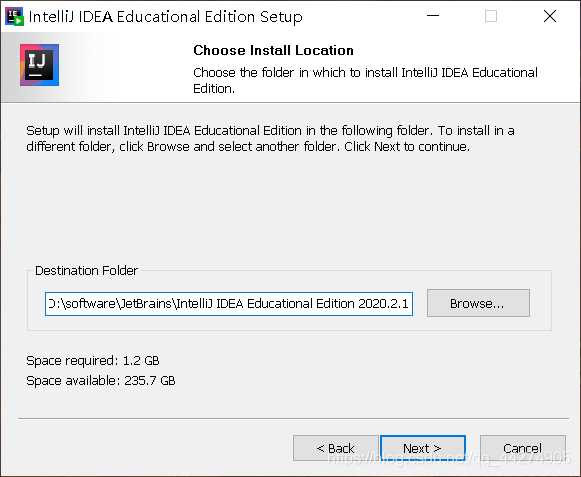Click the Setup will install instruction paragraph
This screenshot has height=477, width=581.
coord(270,139)
